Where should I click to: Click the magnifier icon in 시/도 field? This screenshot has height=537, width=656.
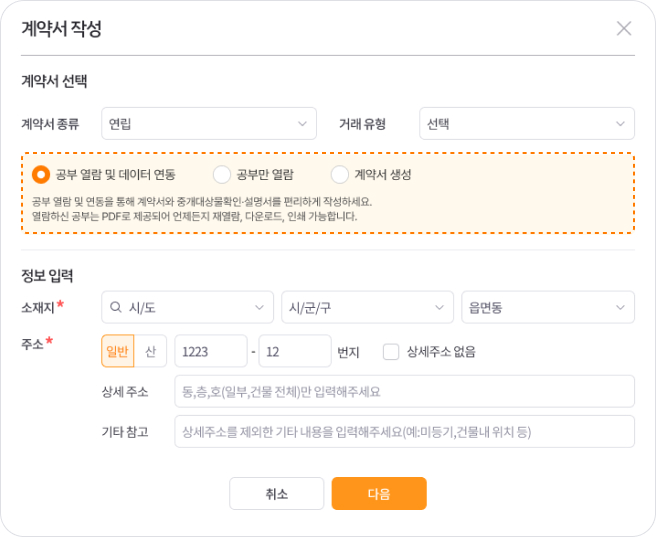pos(115,307)
